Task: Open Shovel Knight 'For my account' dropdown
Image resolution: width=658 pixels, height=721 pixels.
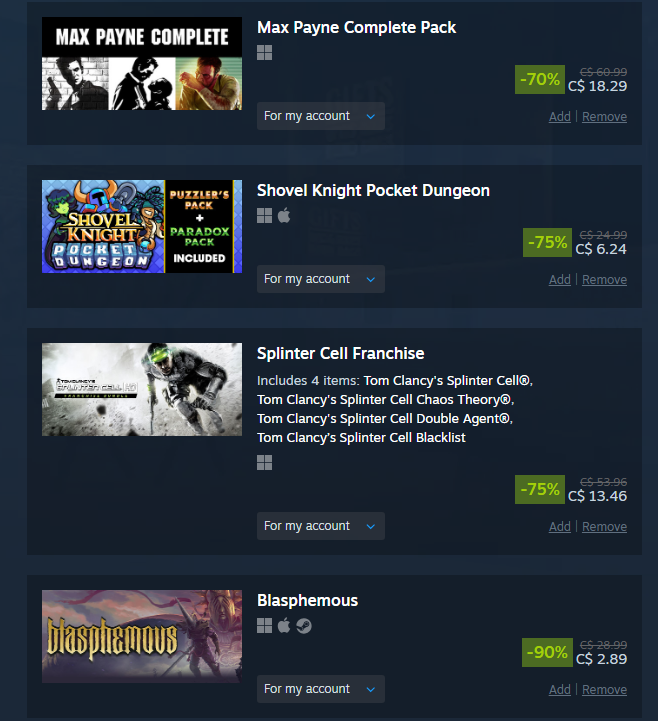Action: pos(320,279)
